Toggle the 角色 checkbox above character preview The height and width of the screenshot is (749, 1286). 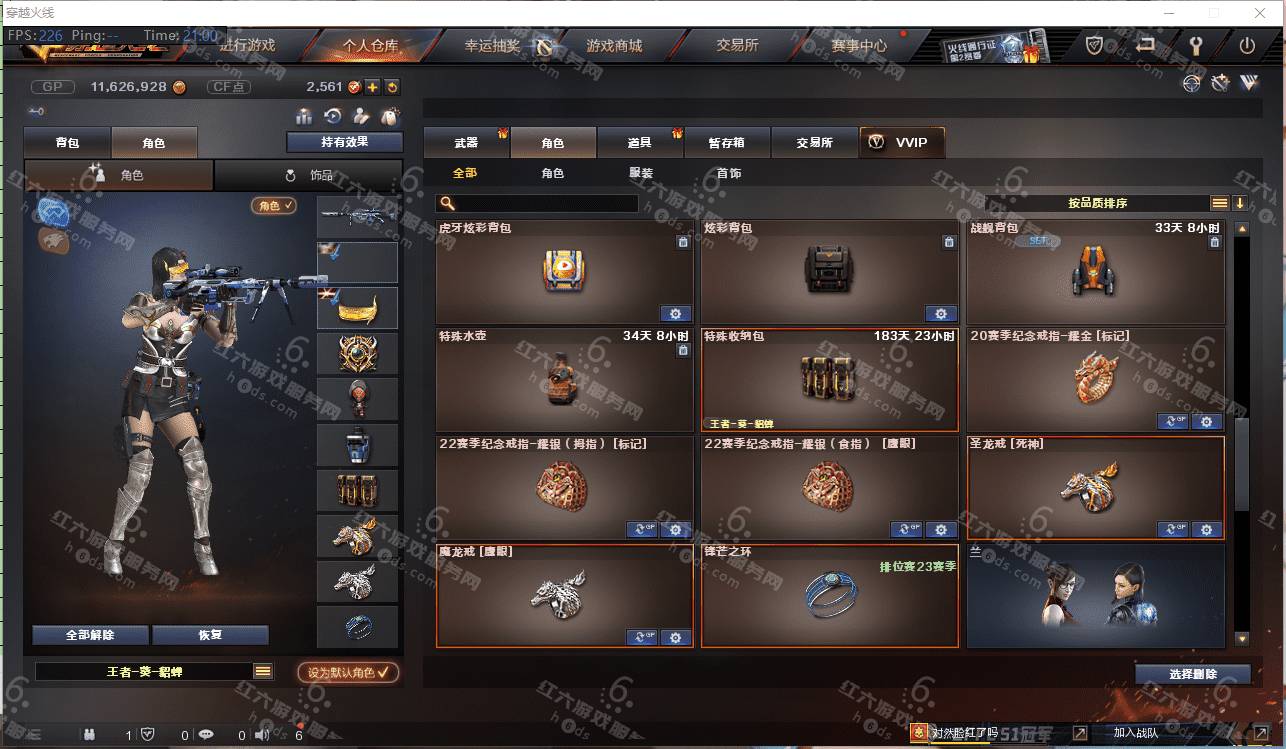(x=274, y=205)
